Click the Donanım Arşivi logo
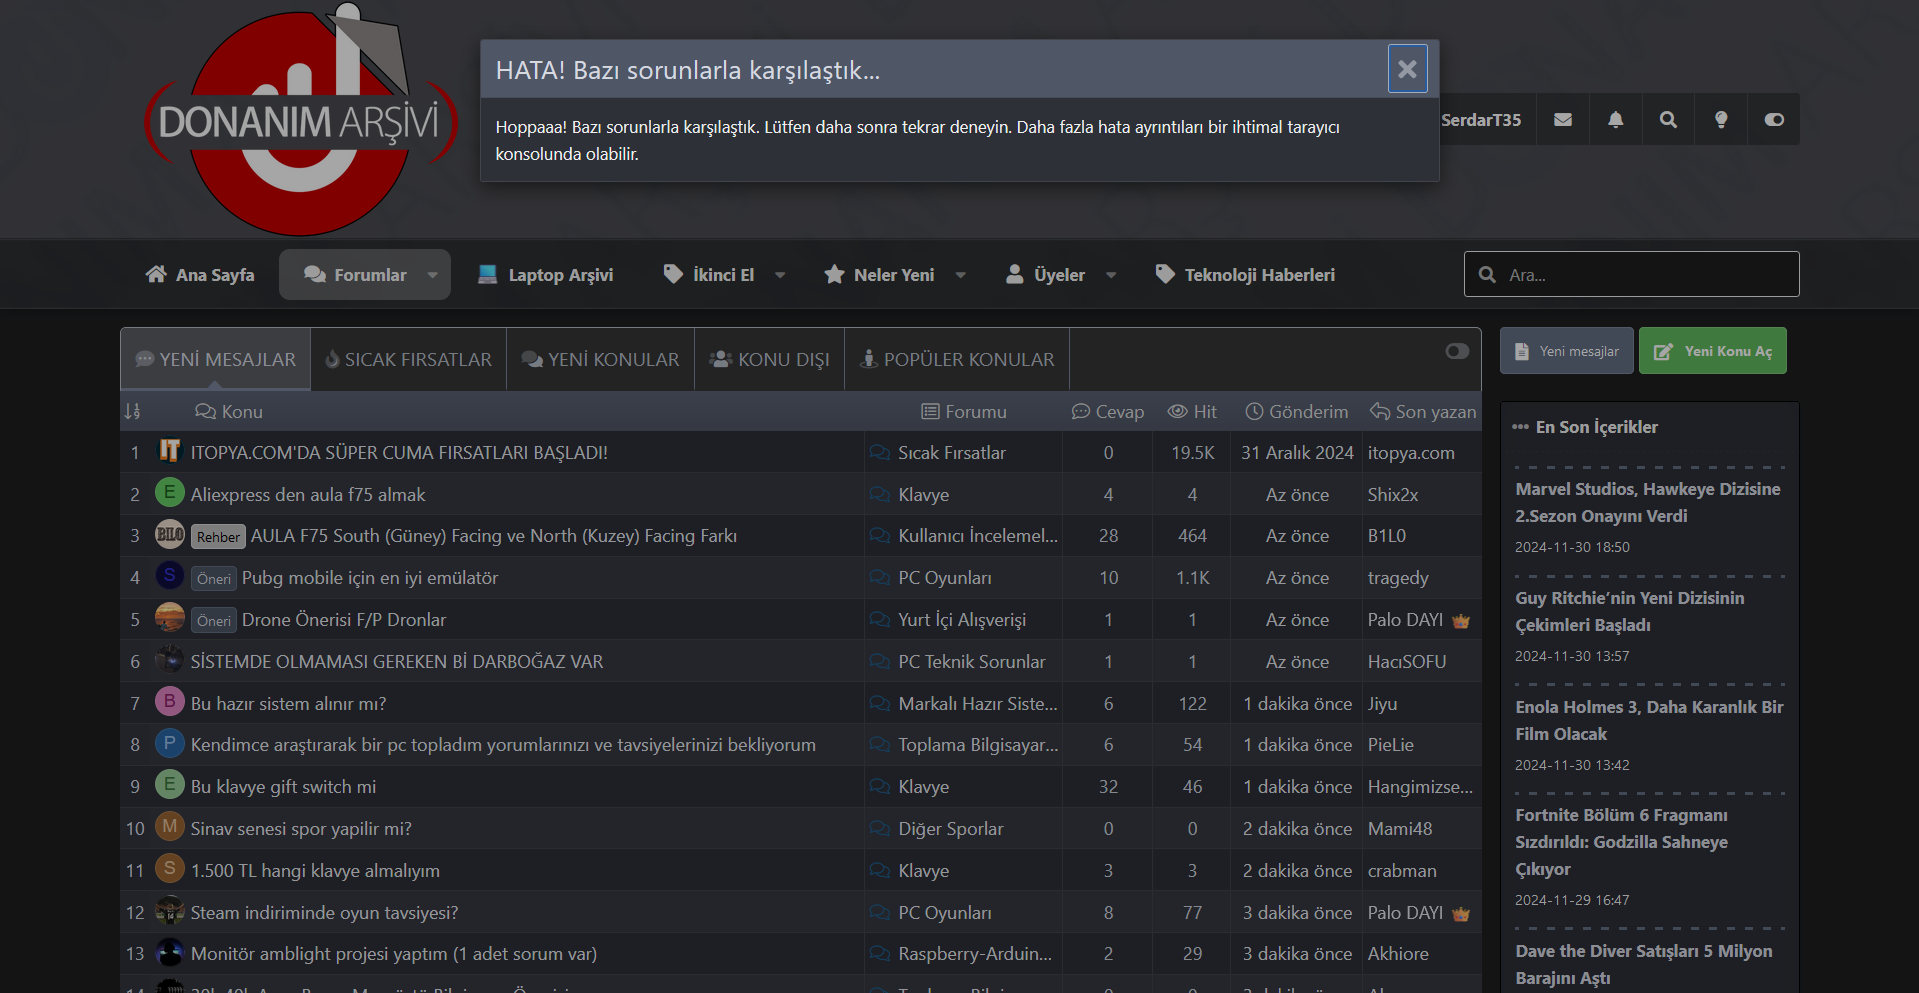The image size is (1919, 993). point(300,122)
